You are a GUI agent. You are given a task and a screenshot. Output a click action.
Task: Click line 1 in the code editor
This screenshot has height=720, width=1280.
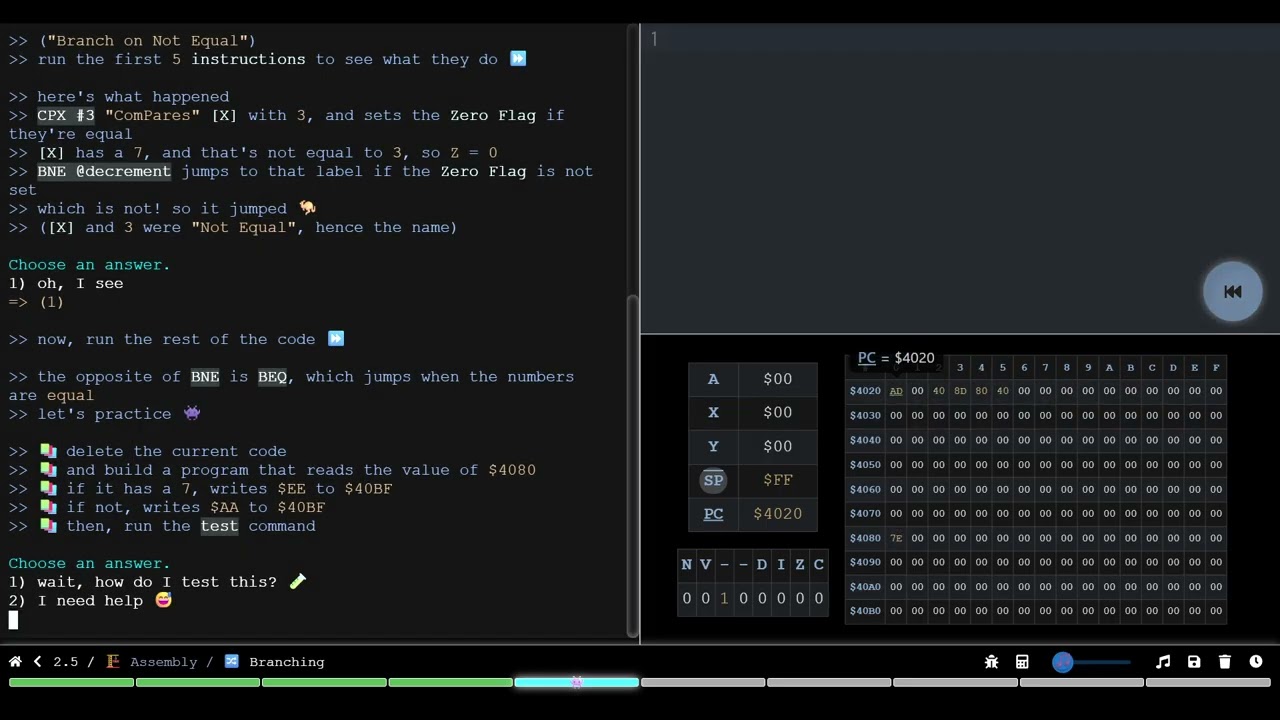pos(960,40)
